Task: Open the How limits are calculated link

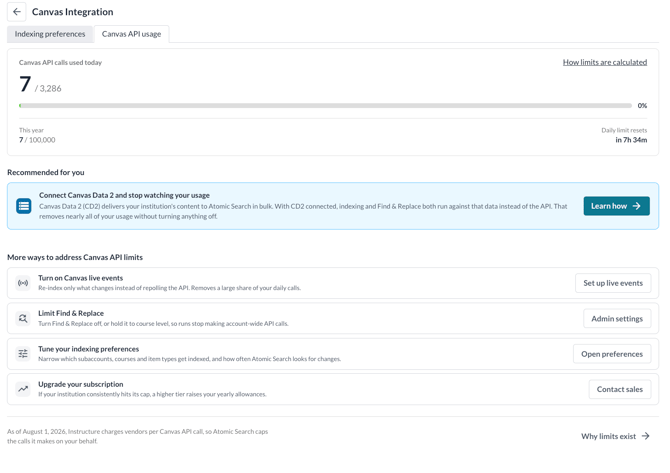Action: tap(605, 62)
